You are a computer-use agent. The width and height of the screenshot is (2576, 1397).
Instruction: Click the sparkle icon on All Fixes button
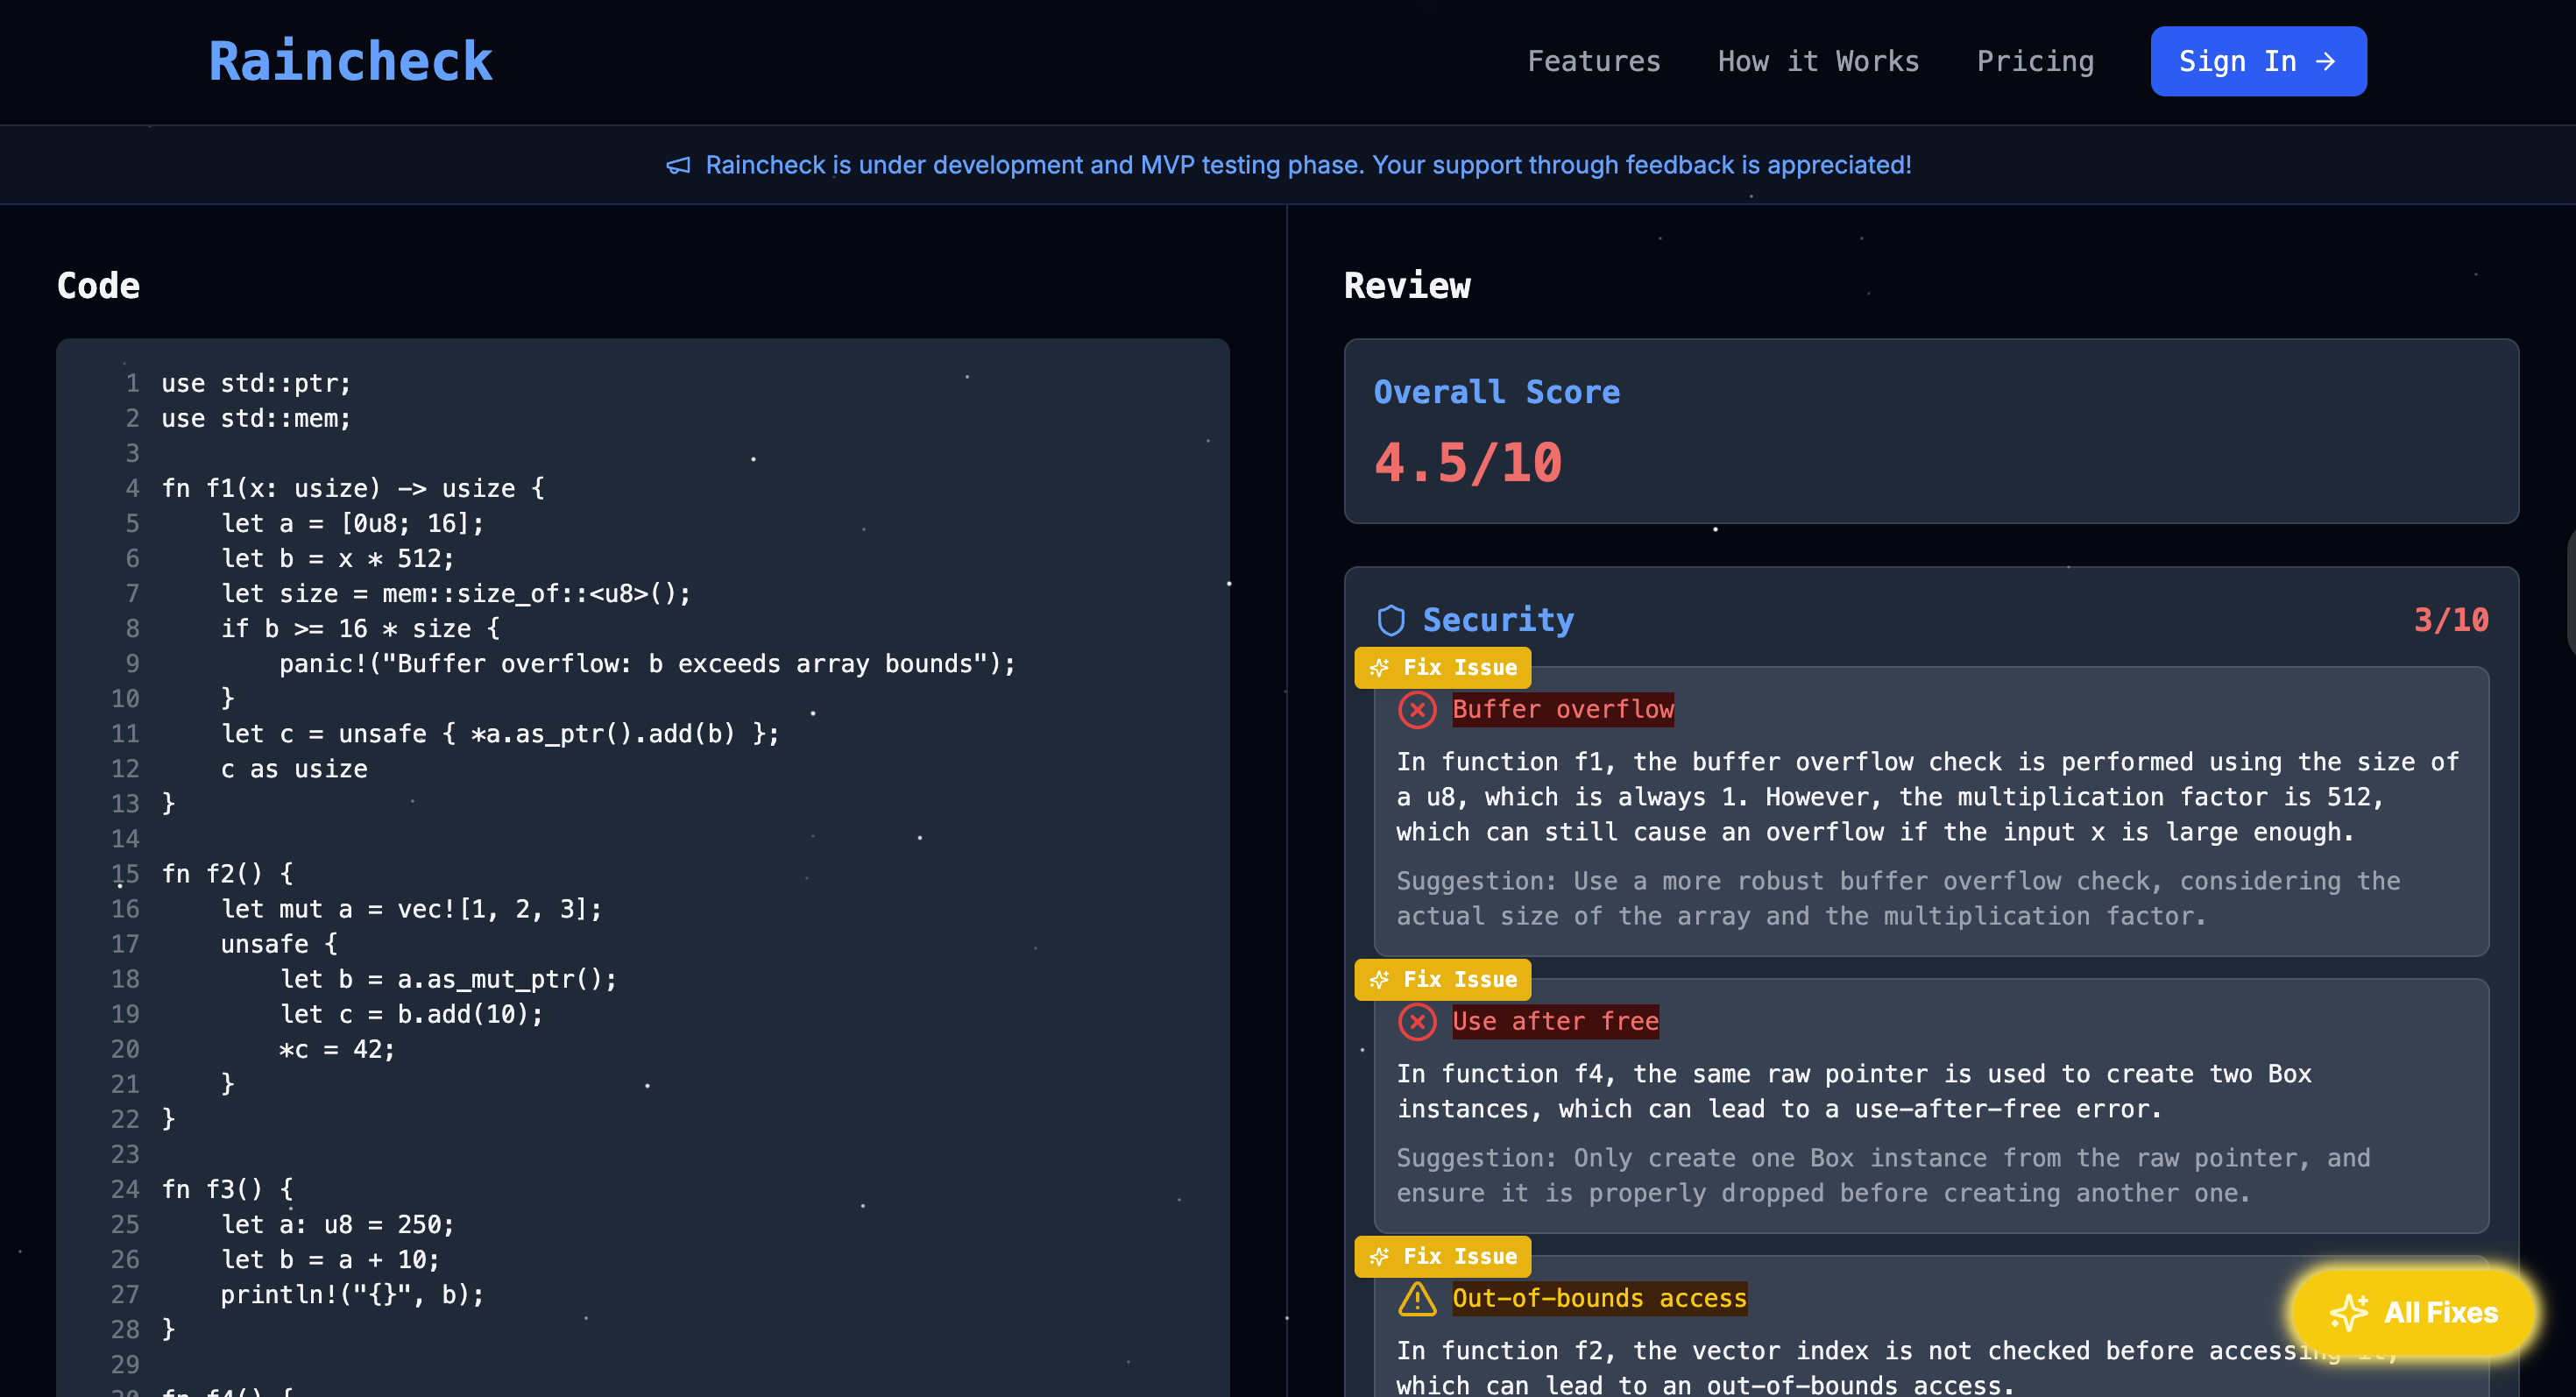(x=2348, y=1312)
